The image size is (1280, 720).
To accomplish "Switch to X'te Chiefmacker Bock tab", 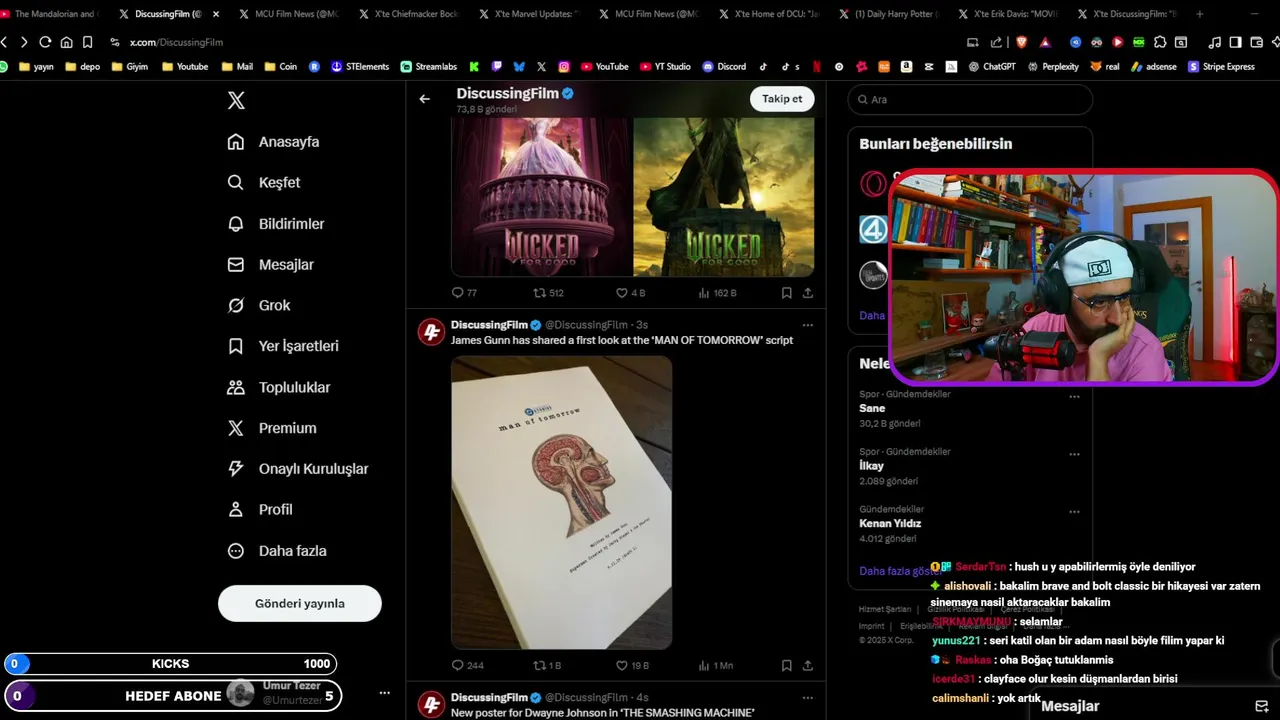I will click(x=411, y=14).
